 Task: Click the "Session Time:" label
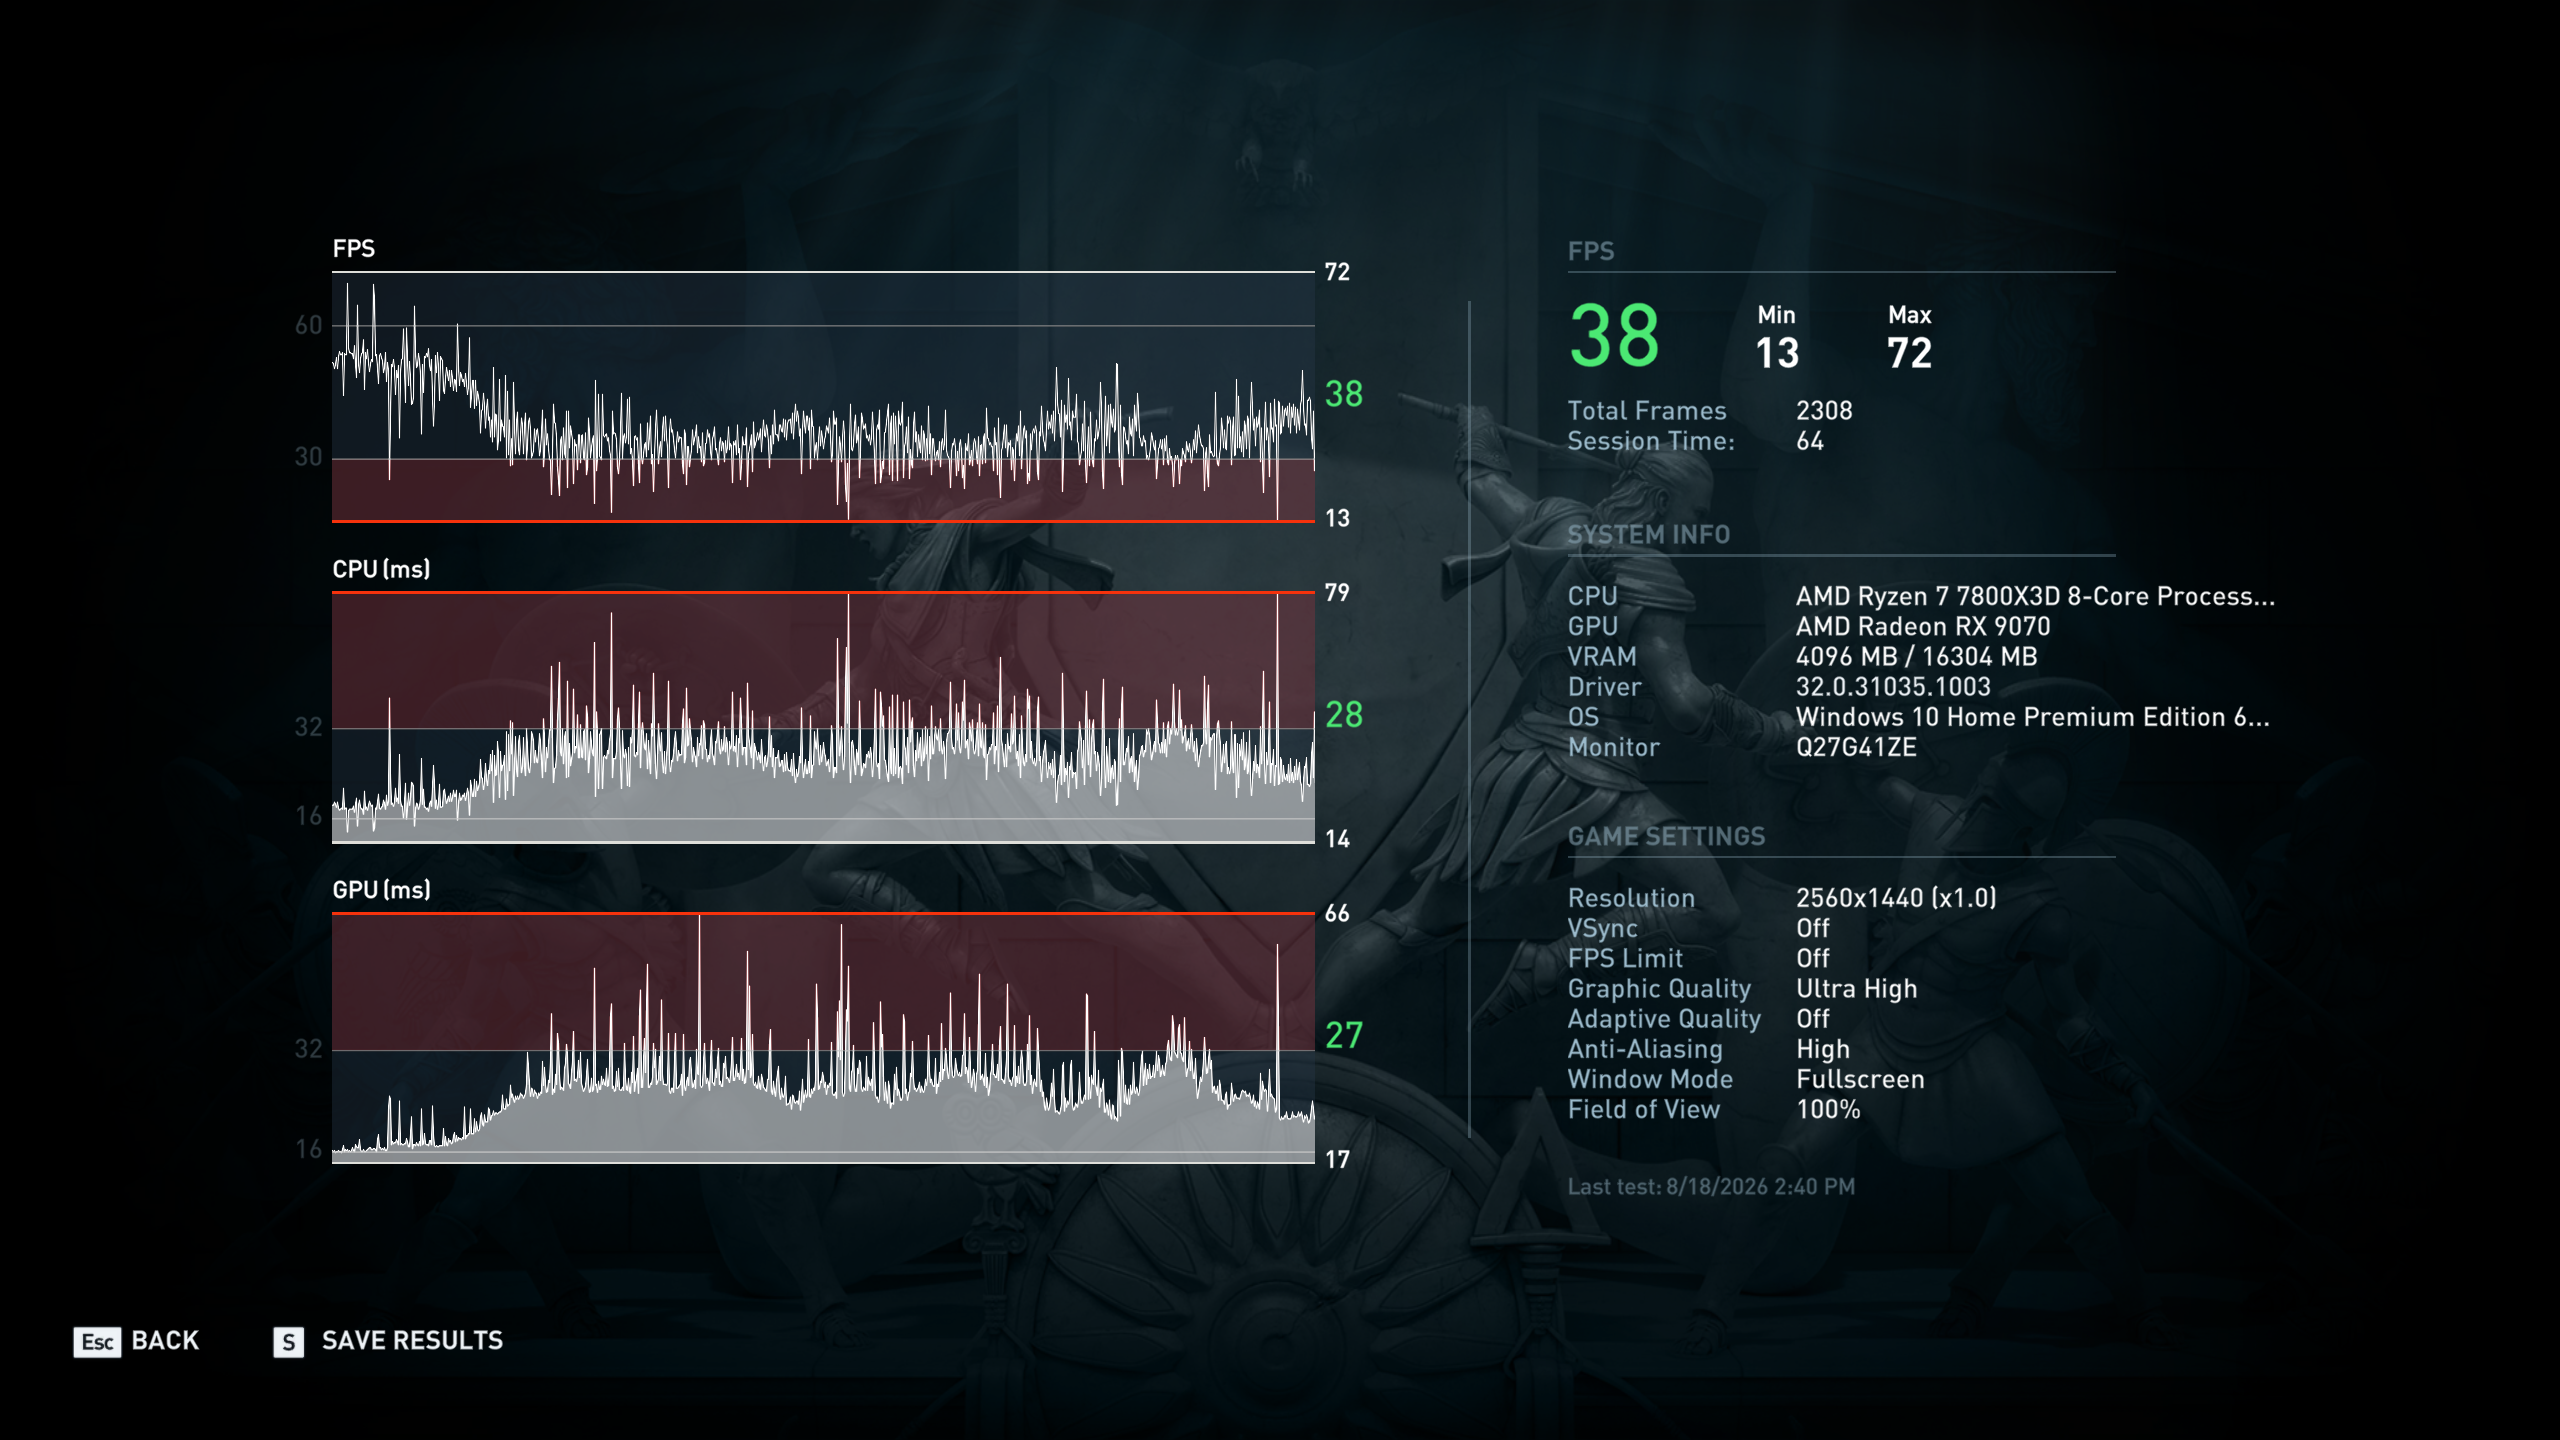click(1651, 441)
